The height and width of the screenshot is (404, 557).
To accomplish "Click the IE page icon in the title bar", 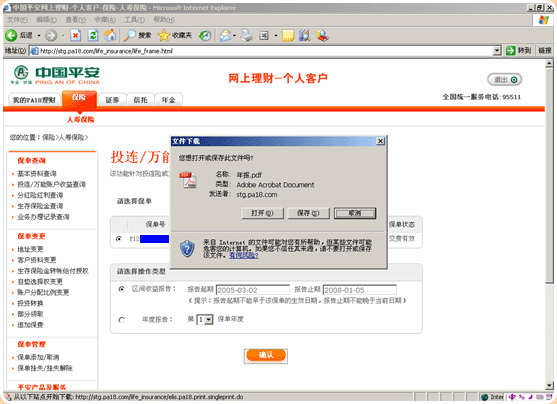I will tap(7, 7).
